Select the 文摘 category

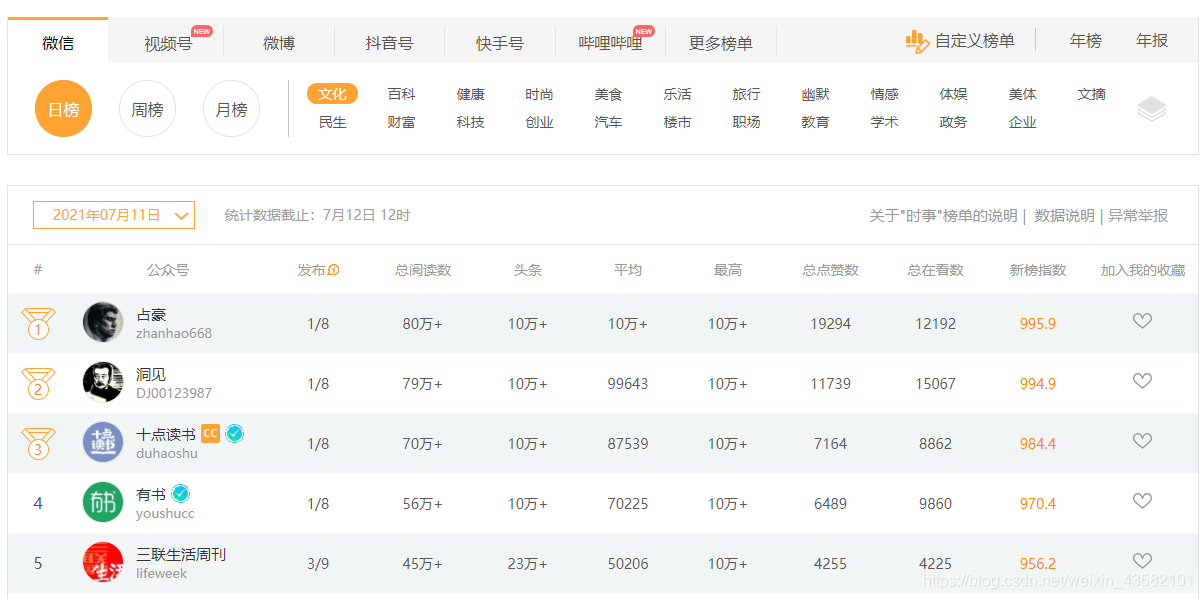(x=1092, y=94)
